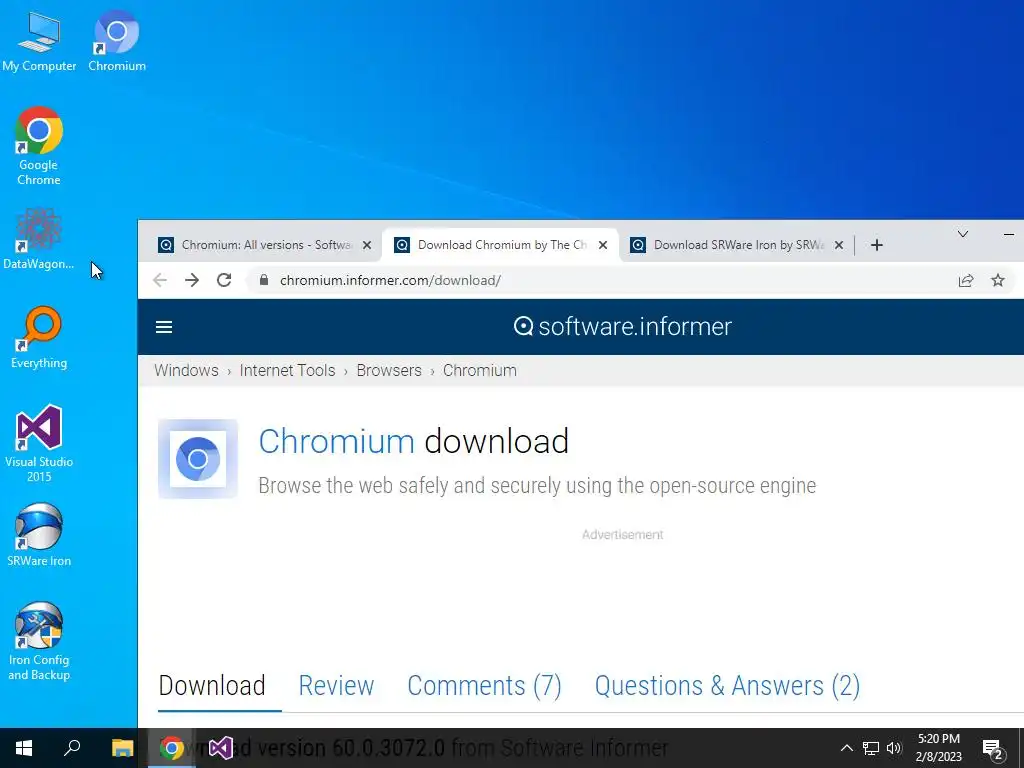Go back in the browser
Image resolution: width=1024 pixels, height=768 pixels.
click(x=160, y=280)
